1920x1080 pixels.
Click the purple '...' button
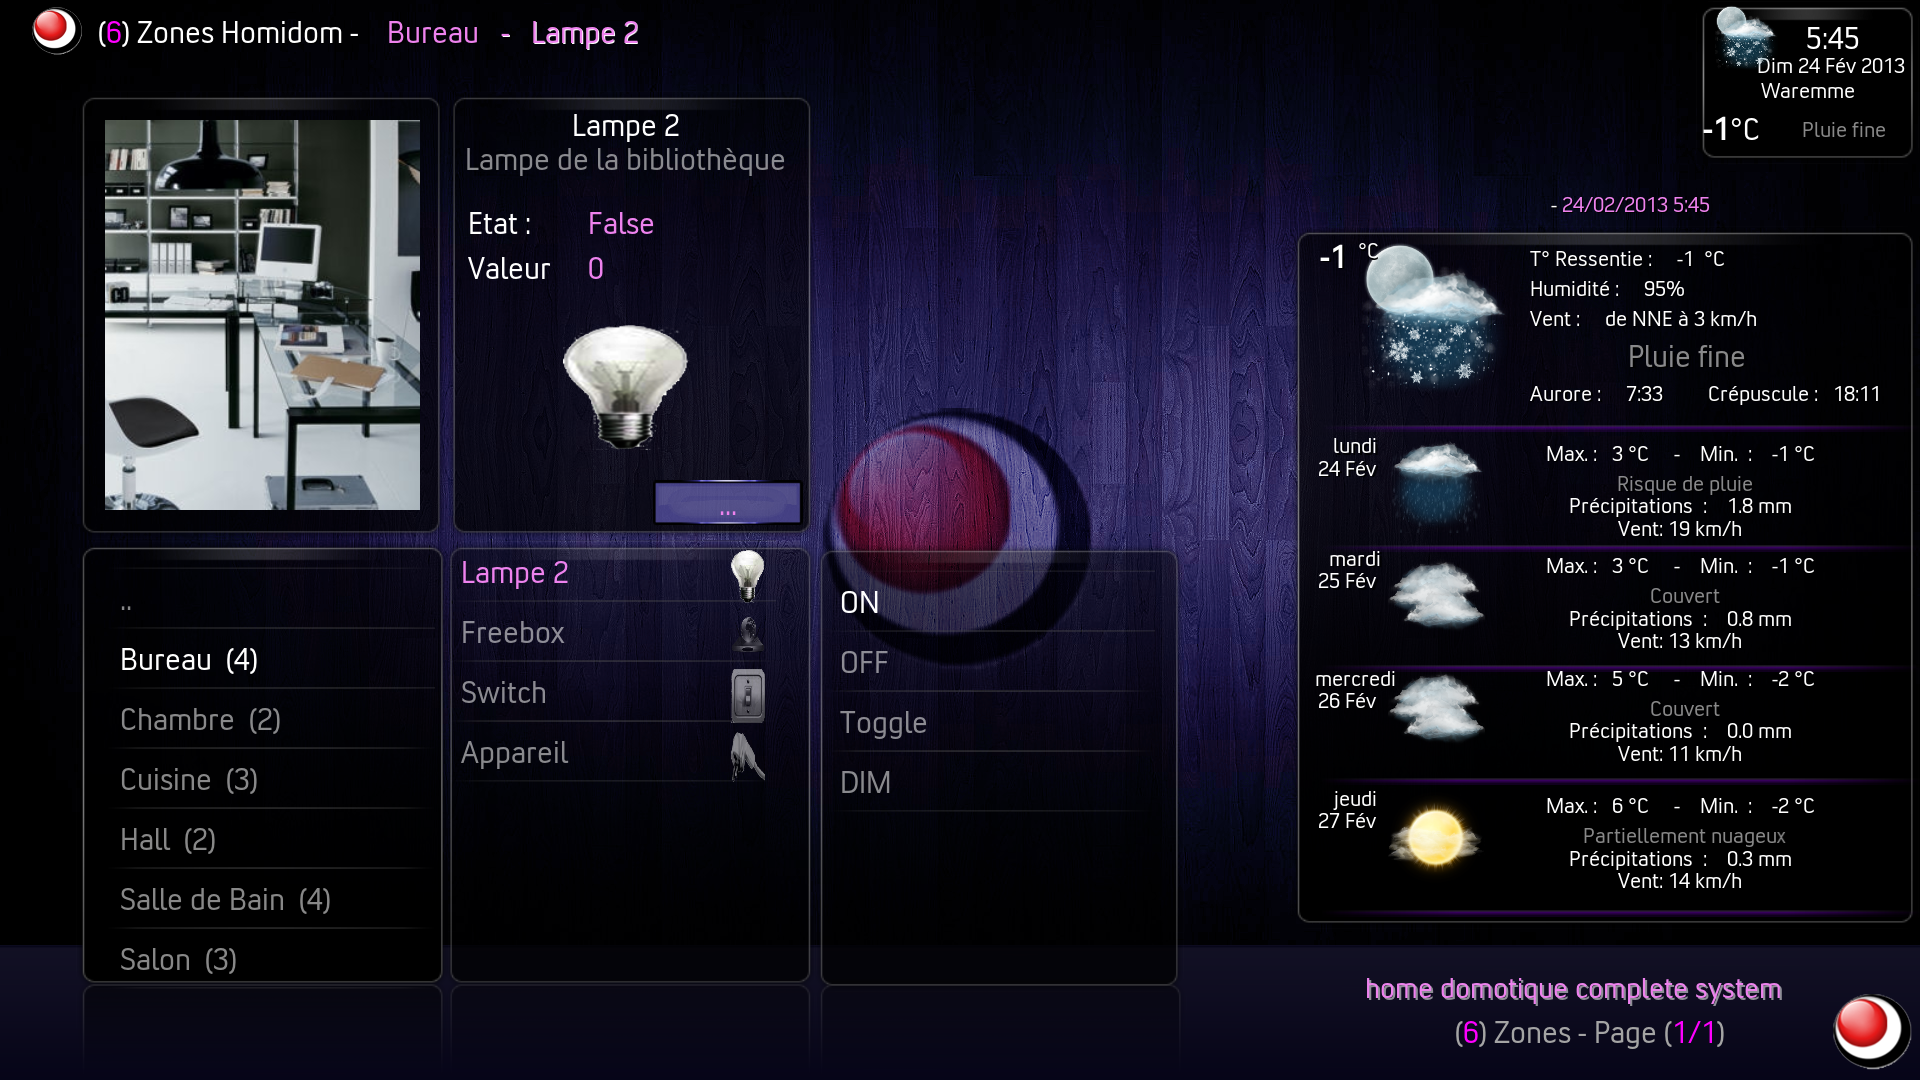[728, 503]
